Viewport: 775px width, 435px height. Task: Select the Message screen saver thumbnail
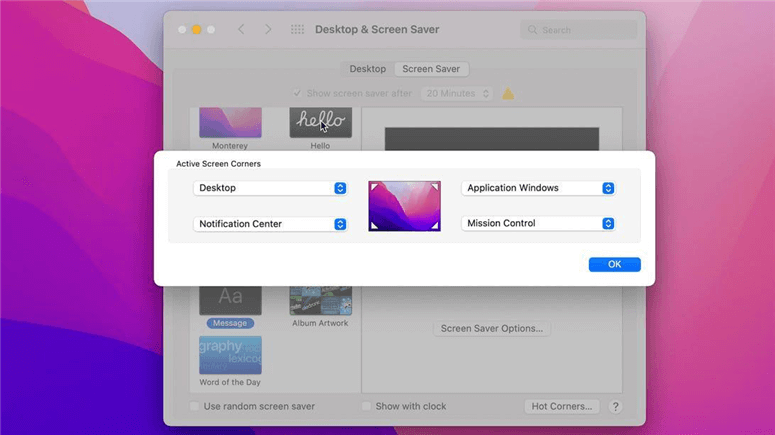(x=230, y=300)
